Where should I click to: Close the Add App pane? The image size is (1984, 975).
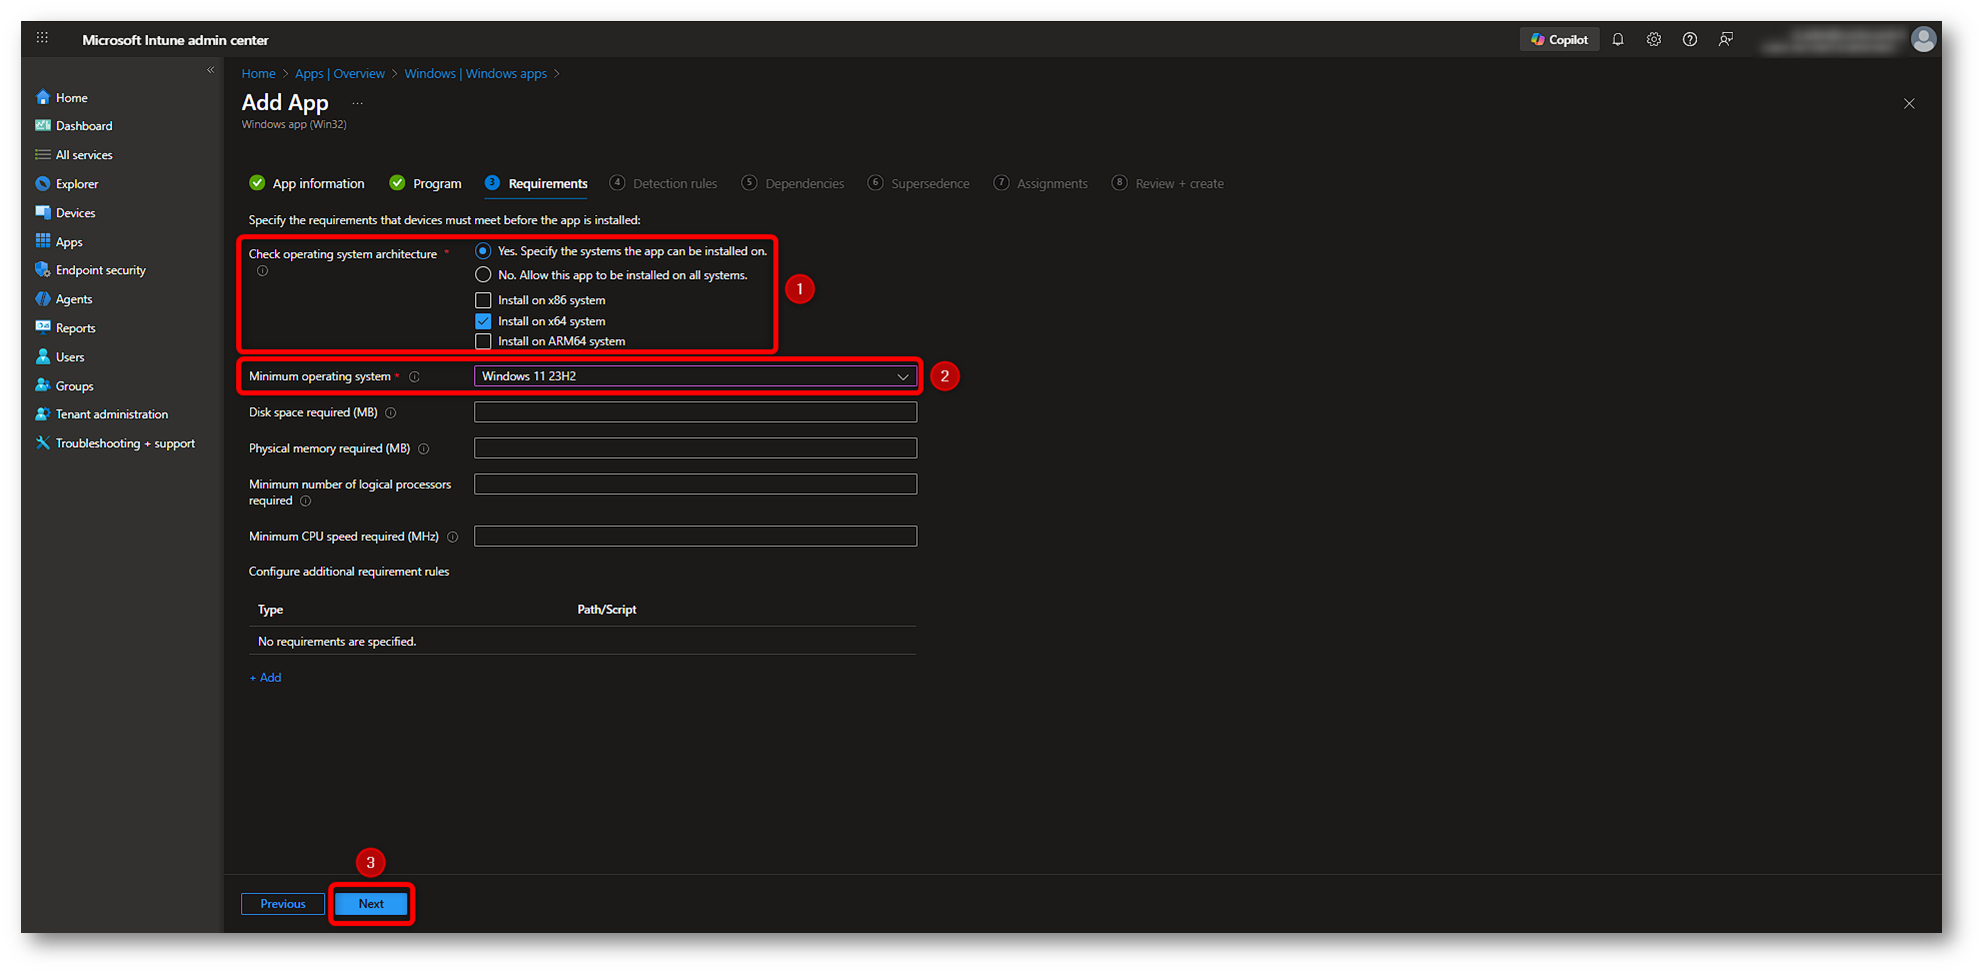point(1909,104)
